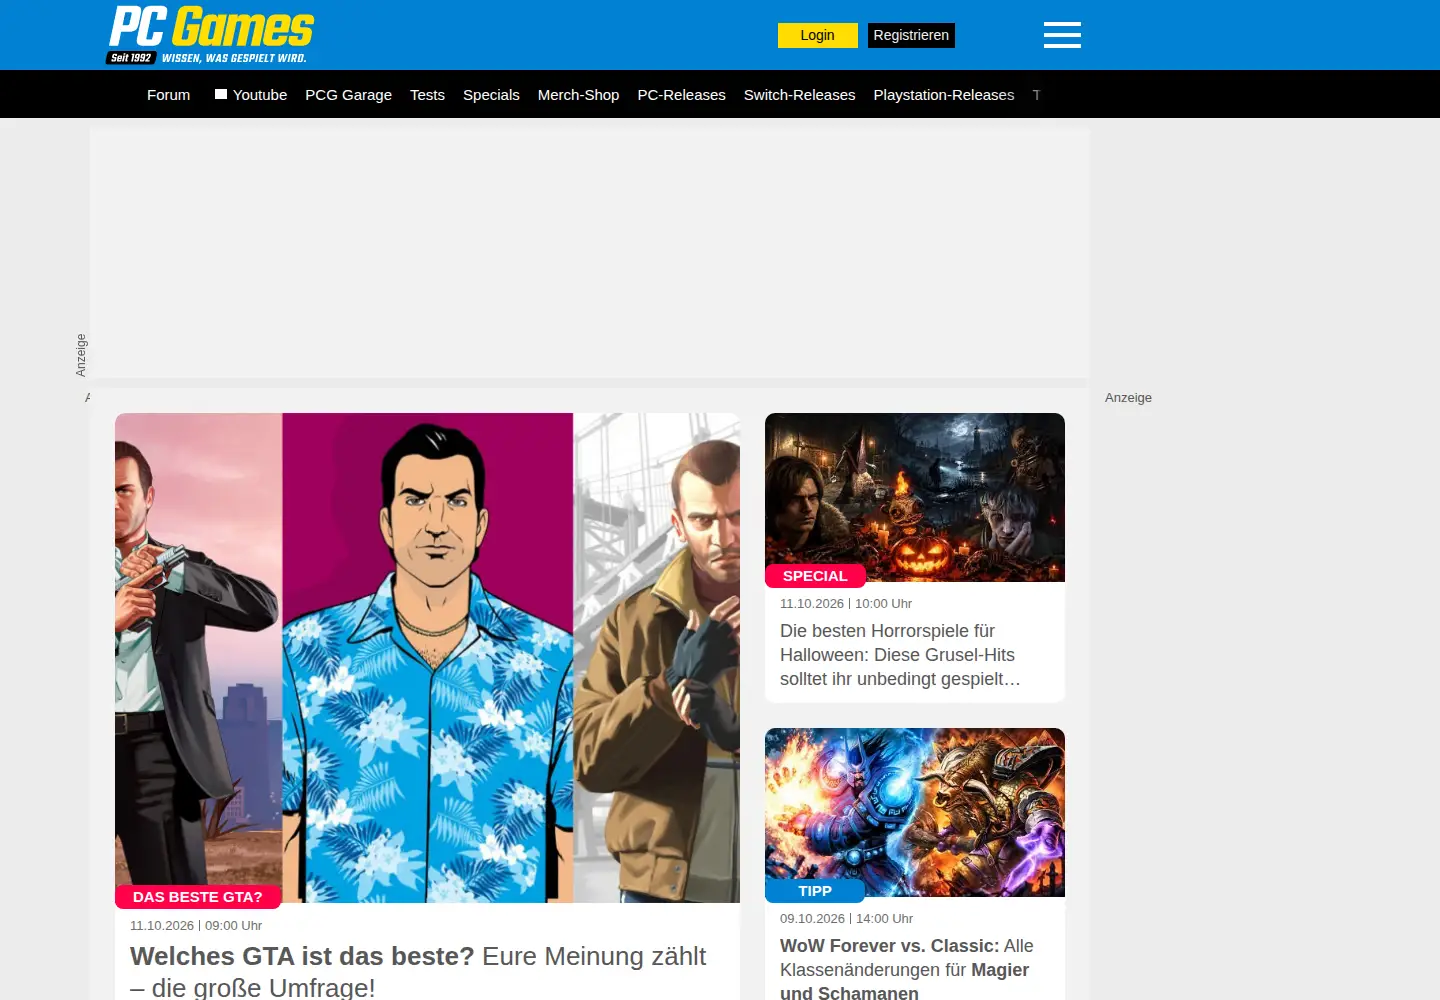Go to PCG Garage section
Image resolution: width=1440 pixels, height=1000 pixels.
[x=348, y=95]
